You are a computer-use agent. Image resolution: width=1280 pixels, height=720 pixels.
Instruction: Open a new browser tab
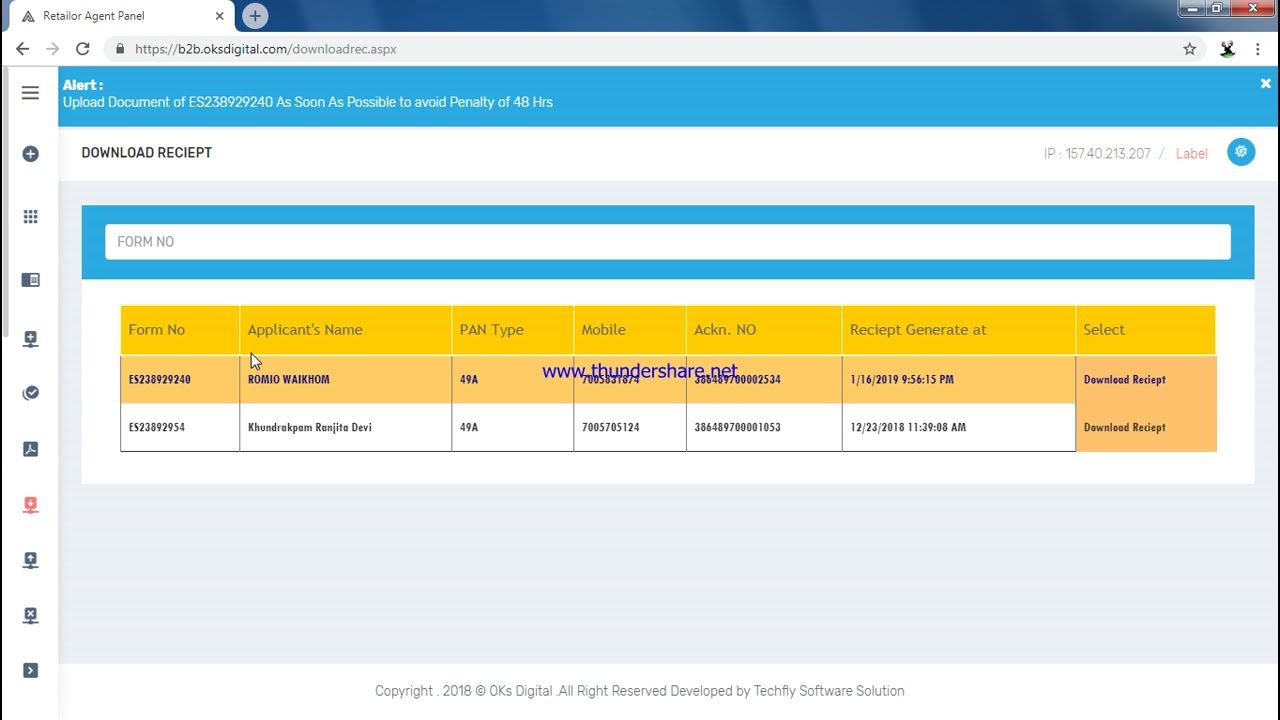(x=255, y=16)
